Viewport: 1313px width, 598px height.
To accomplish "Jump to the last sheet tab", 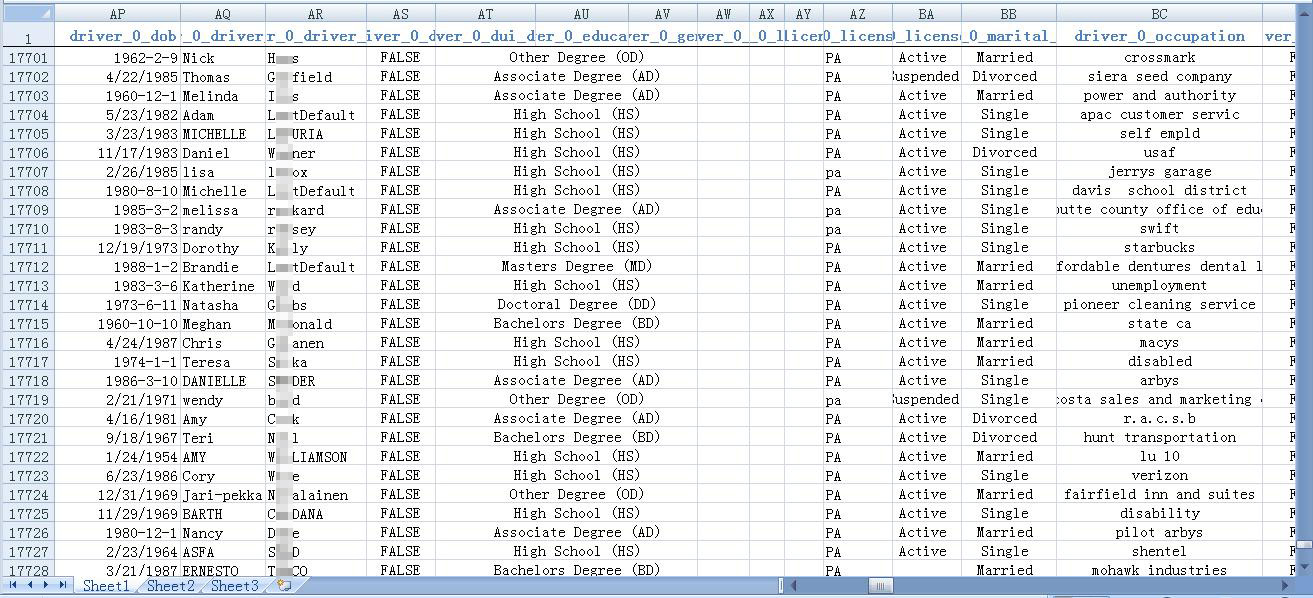I will click(63, 586).
